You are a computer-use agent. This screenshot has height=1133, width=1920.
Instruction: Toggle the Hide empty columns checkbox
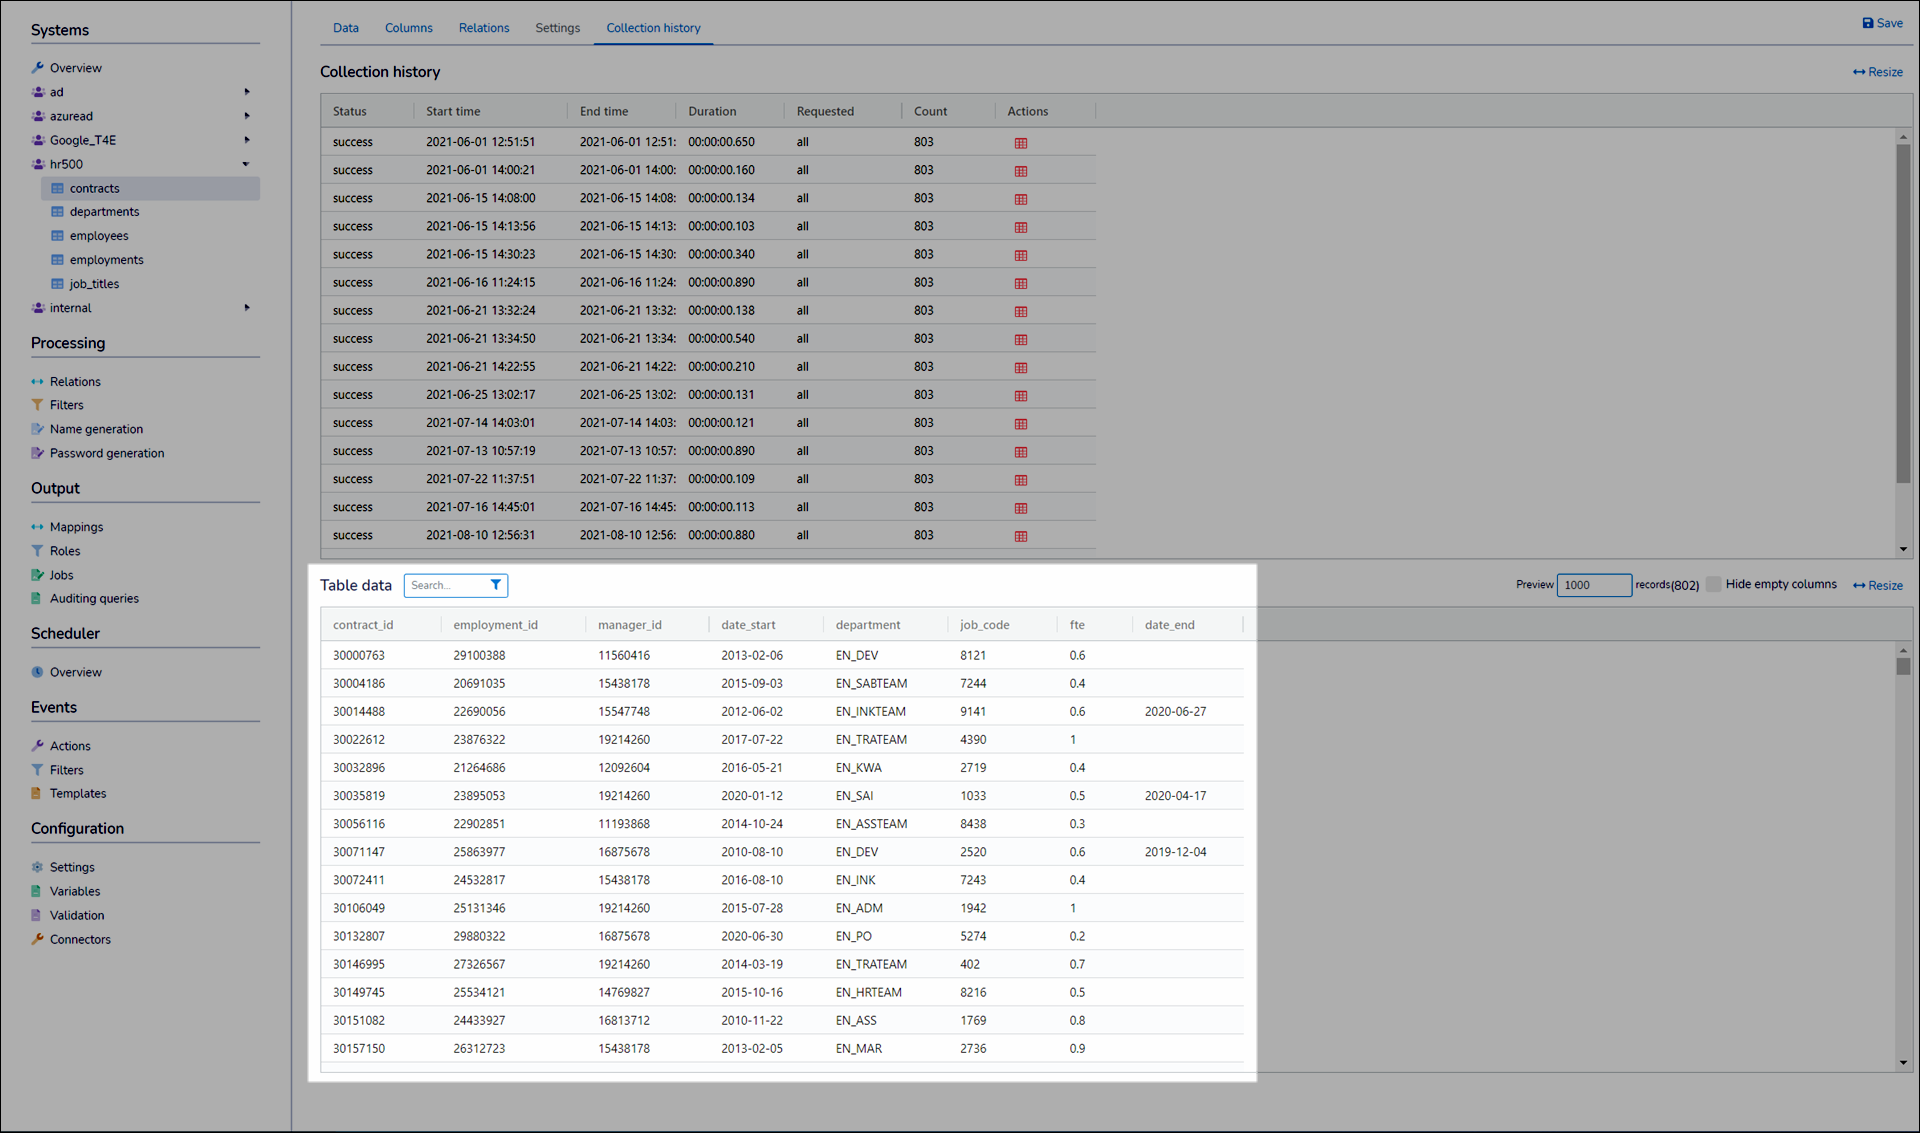click(x=1713, y=584)
